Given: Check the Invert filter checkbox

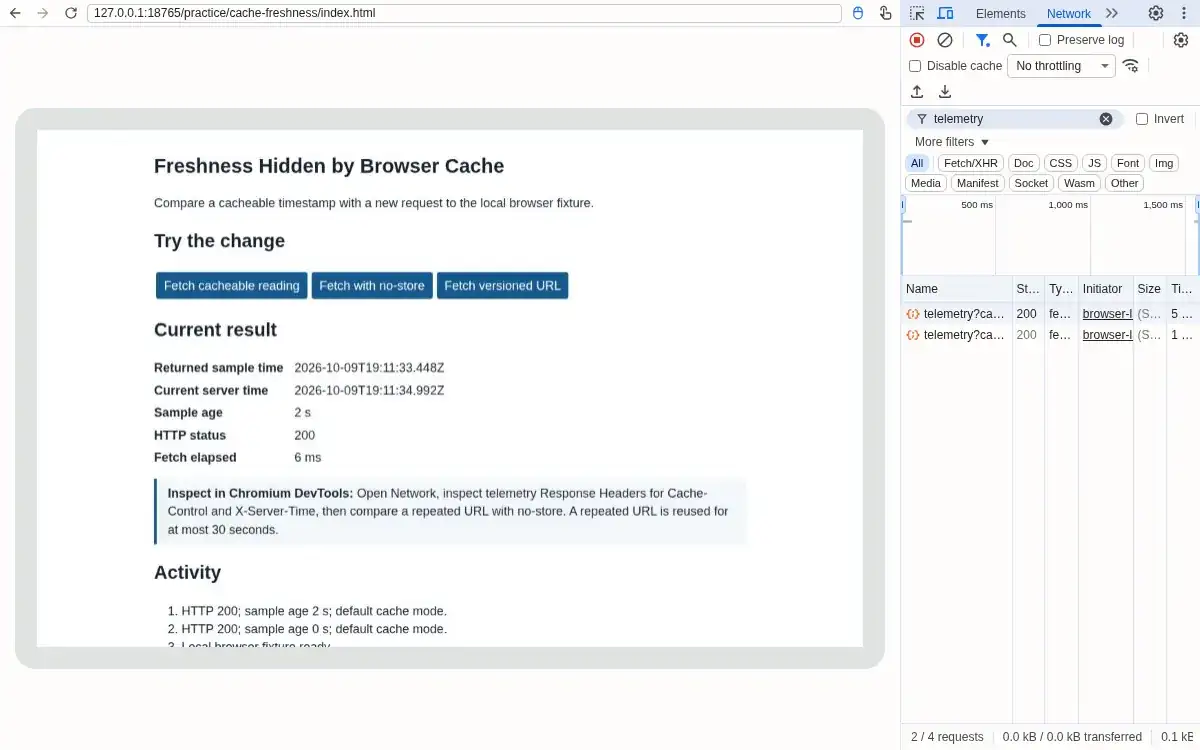Looking at the screenshot, I should (x=1142, y=119).
